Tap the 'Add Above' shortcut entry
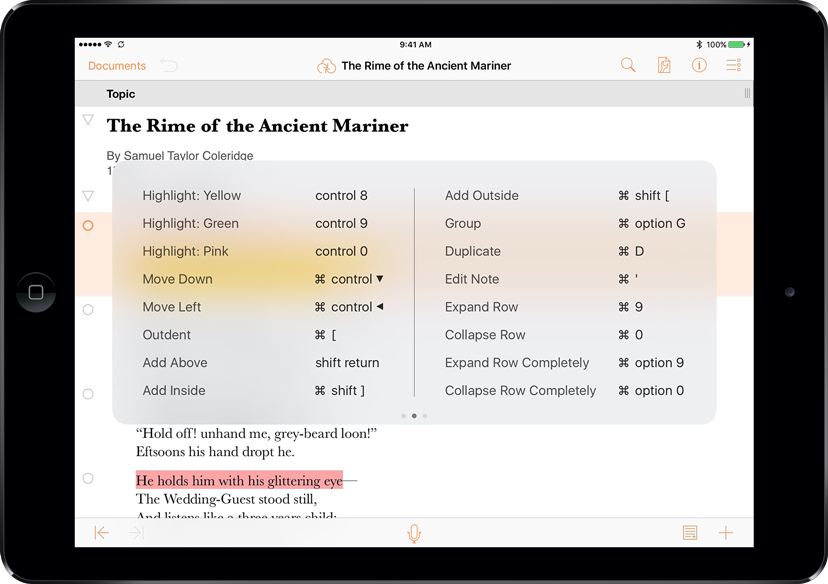This screenshot has width=828, height=584. 175,363
